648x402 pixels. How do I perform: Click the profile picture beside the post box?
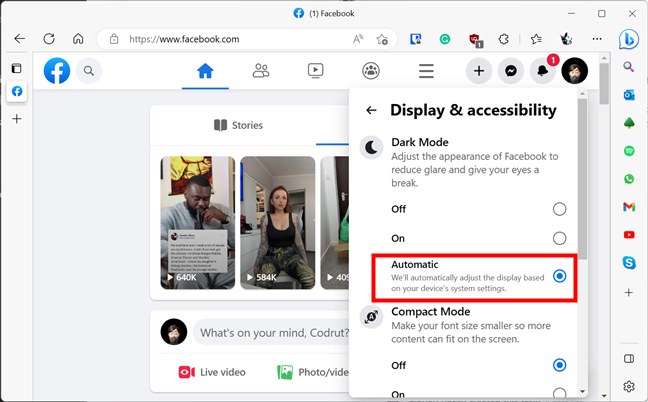pos(174,332)
